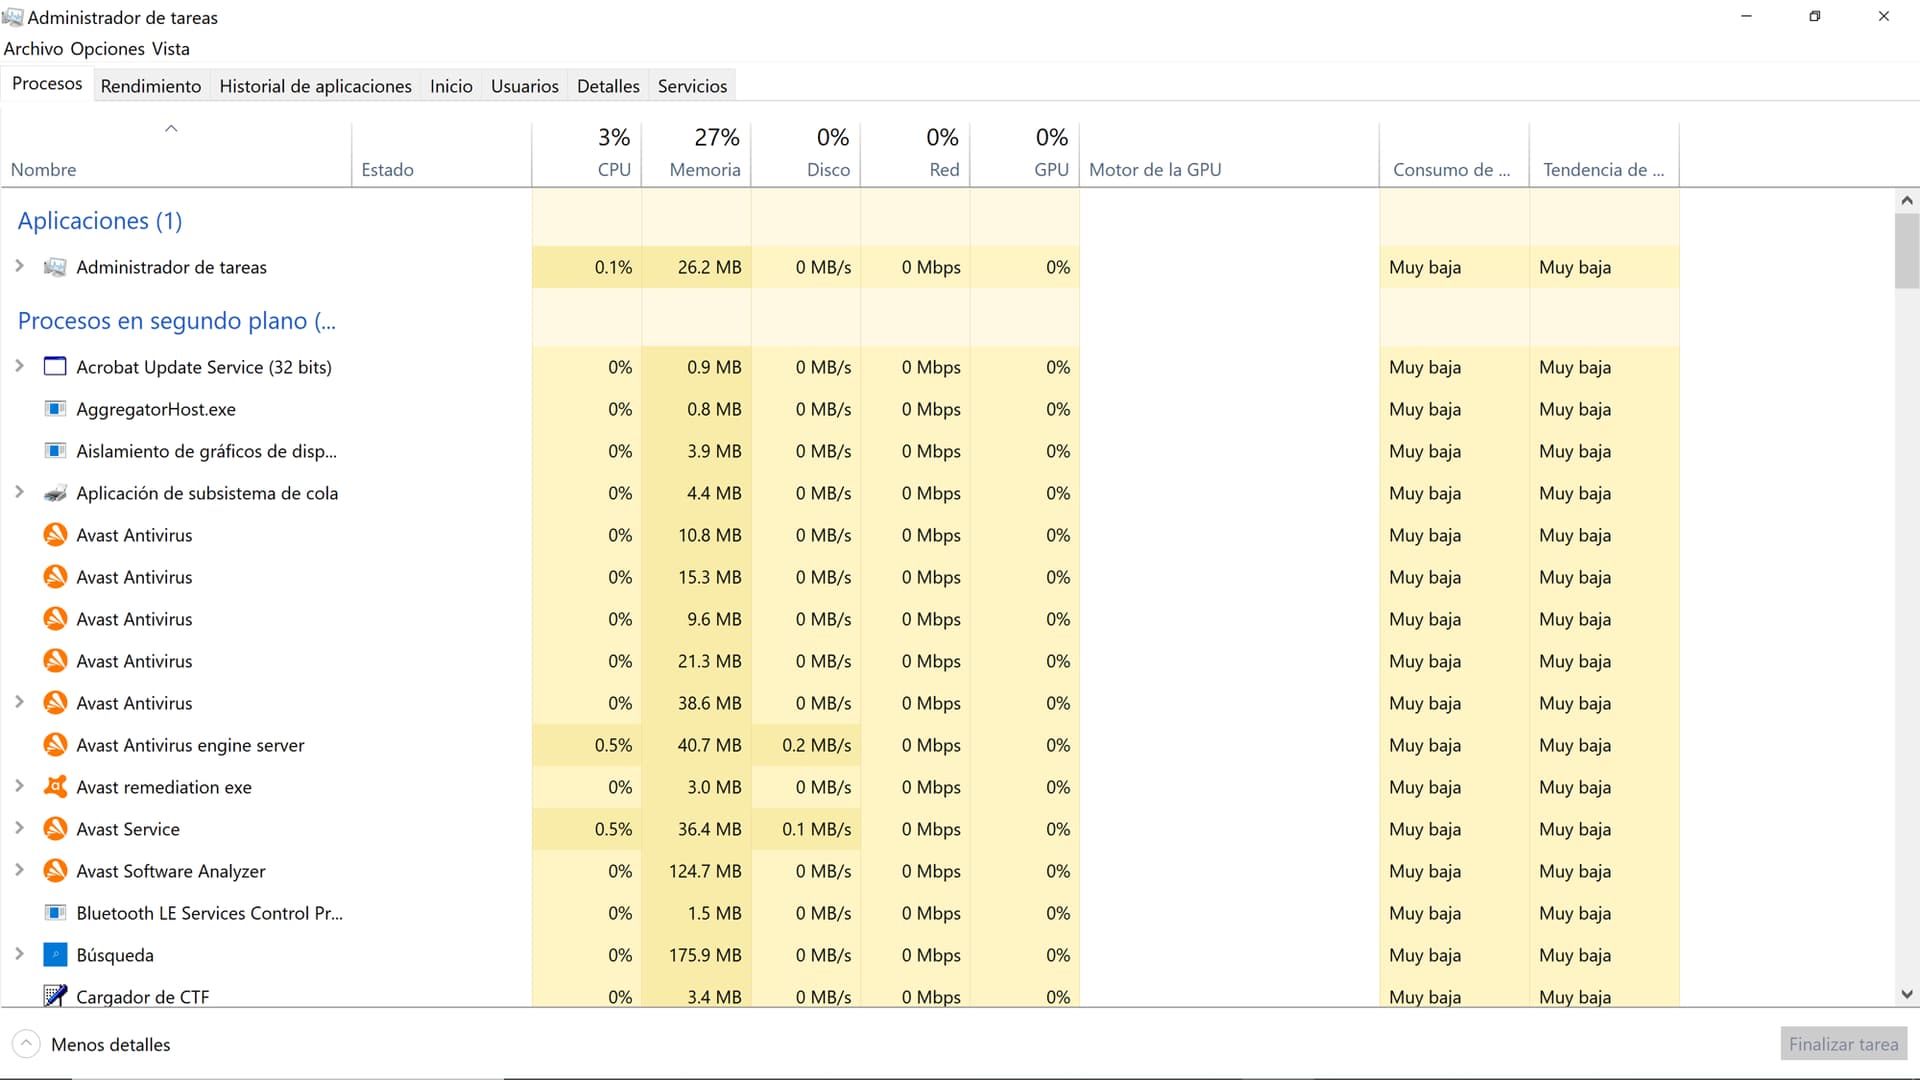Click the Aislamiento de gráficos icon
The image size is (1920, 1080).
55,451
